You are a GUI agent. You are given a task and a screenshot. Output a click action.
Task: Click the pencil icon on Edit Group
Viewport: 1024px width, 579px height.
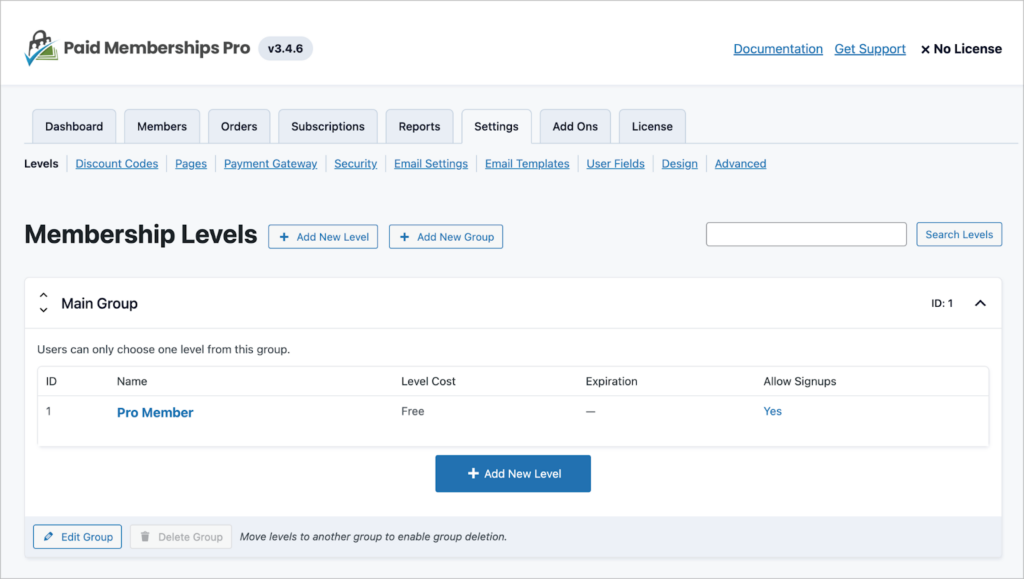(48, 536)
